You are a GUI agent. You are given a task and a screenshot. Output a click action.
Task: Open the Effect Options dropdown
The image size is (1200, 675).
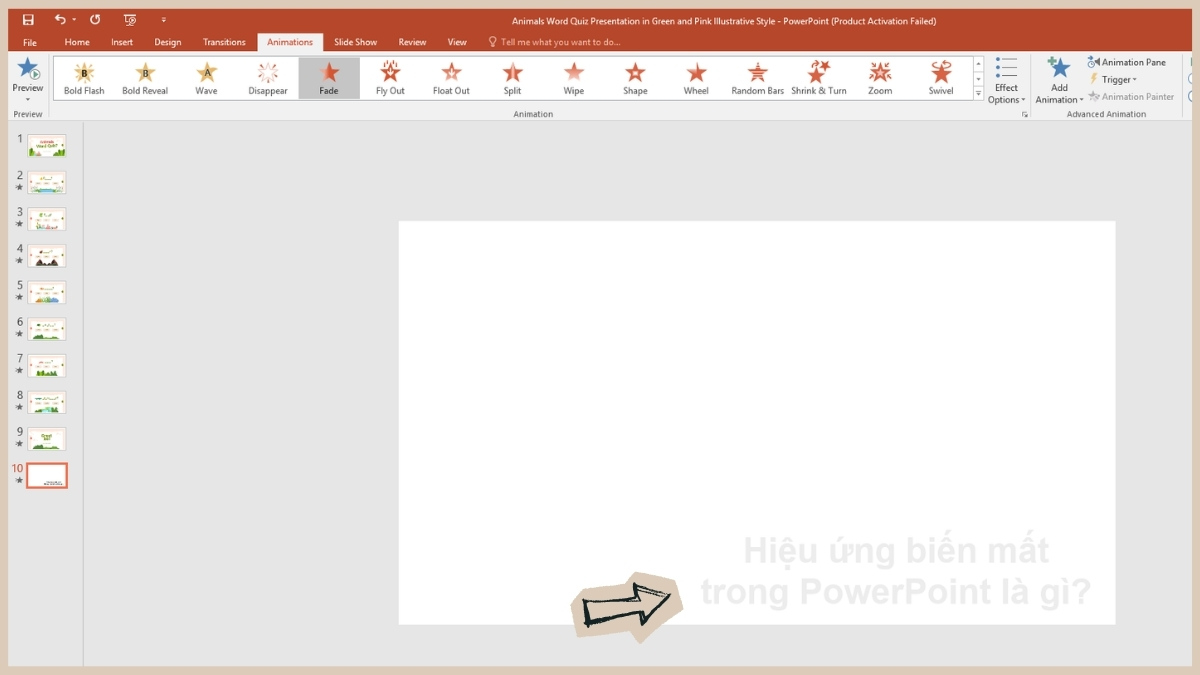pyautogui.click(x=1006, y=79)
